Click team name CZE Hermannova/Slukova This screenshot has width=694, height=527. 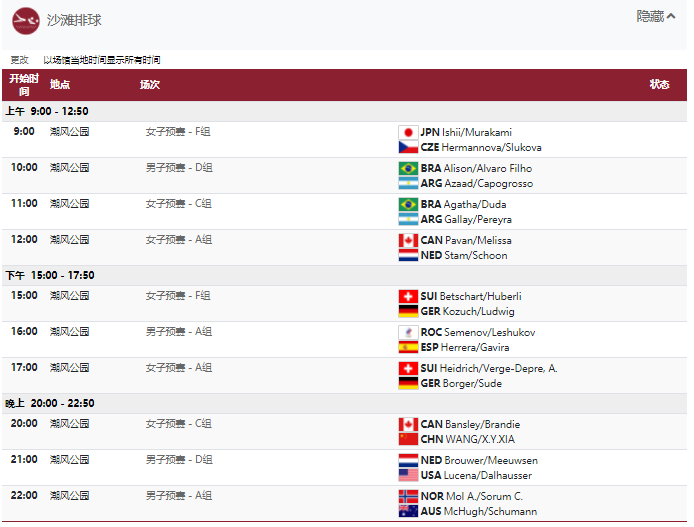click(481, 147)
